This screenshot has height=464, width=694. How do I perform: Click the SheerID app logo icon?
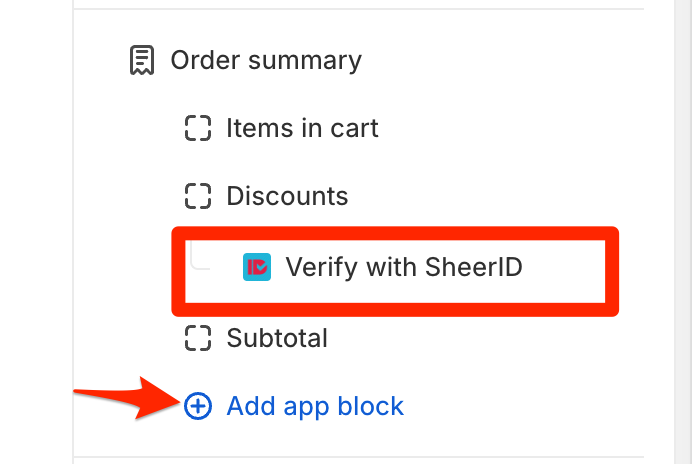(257, 267)
